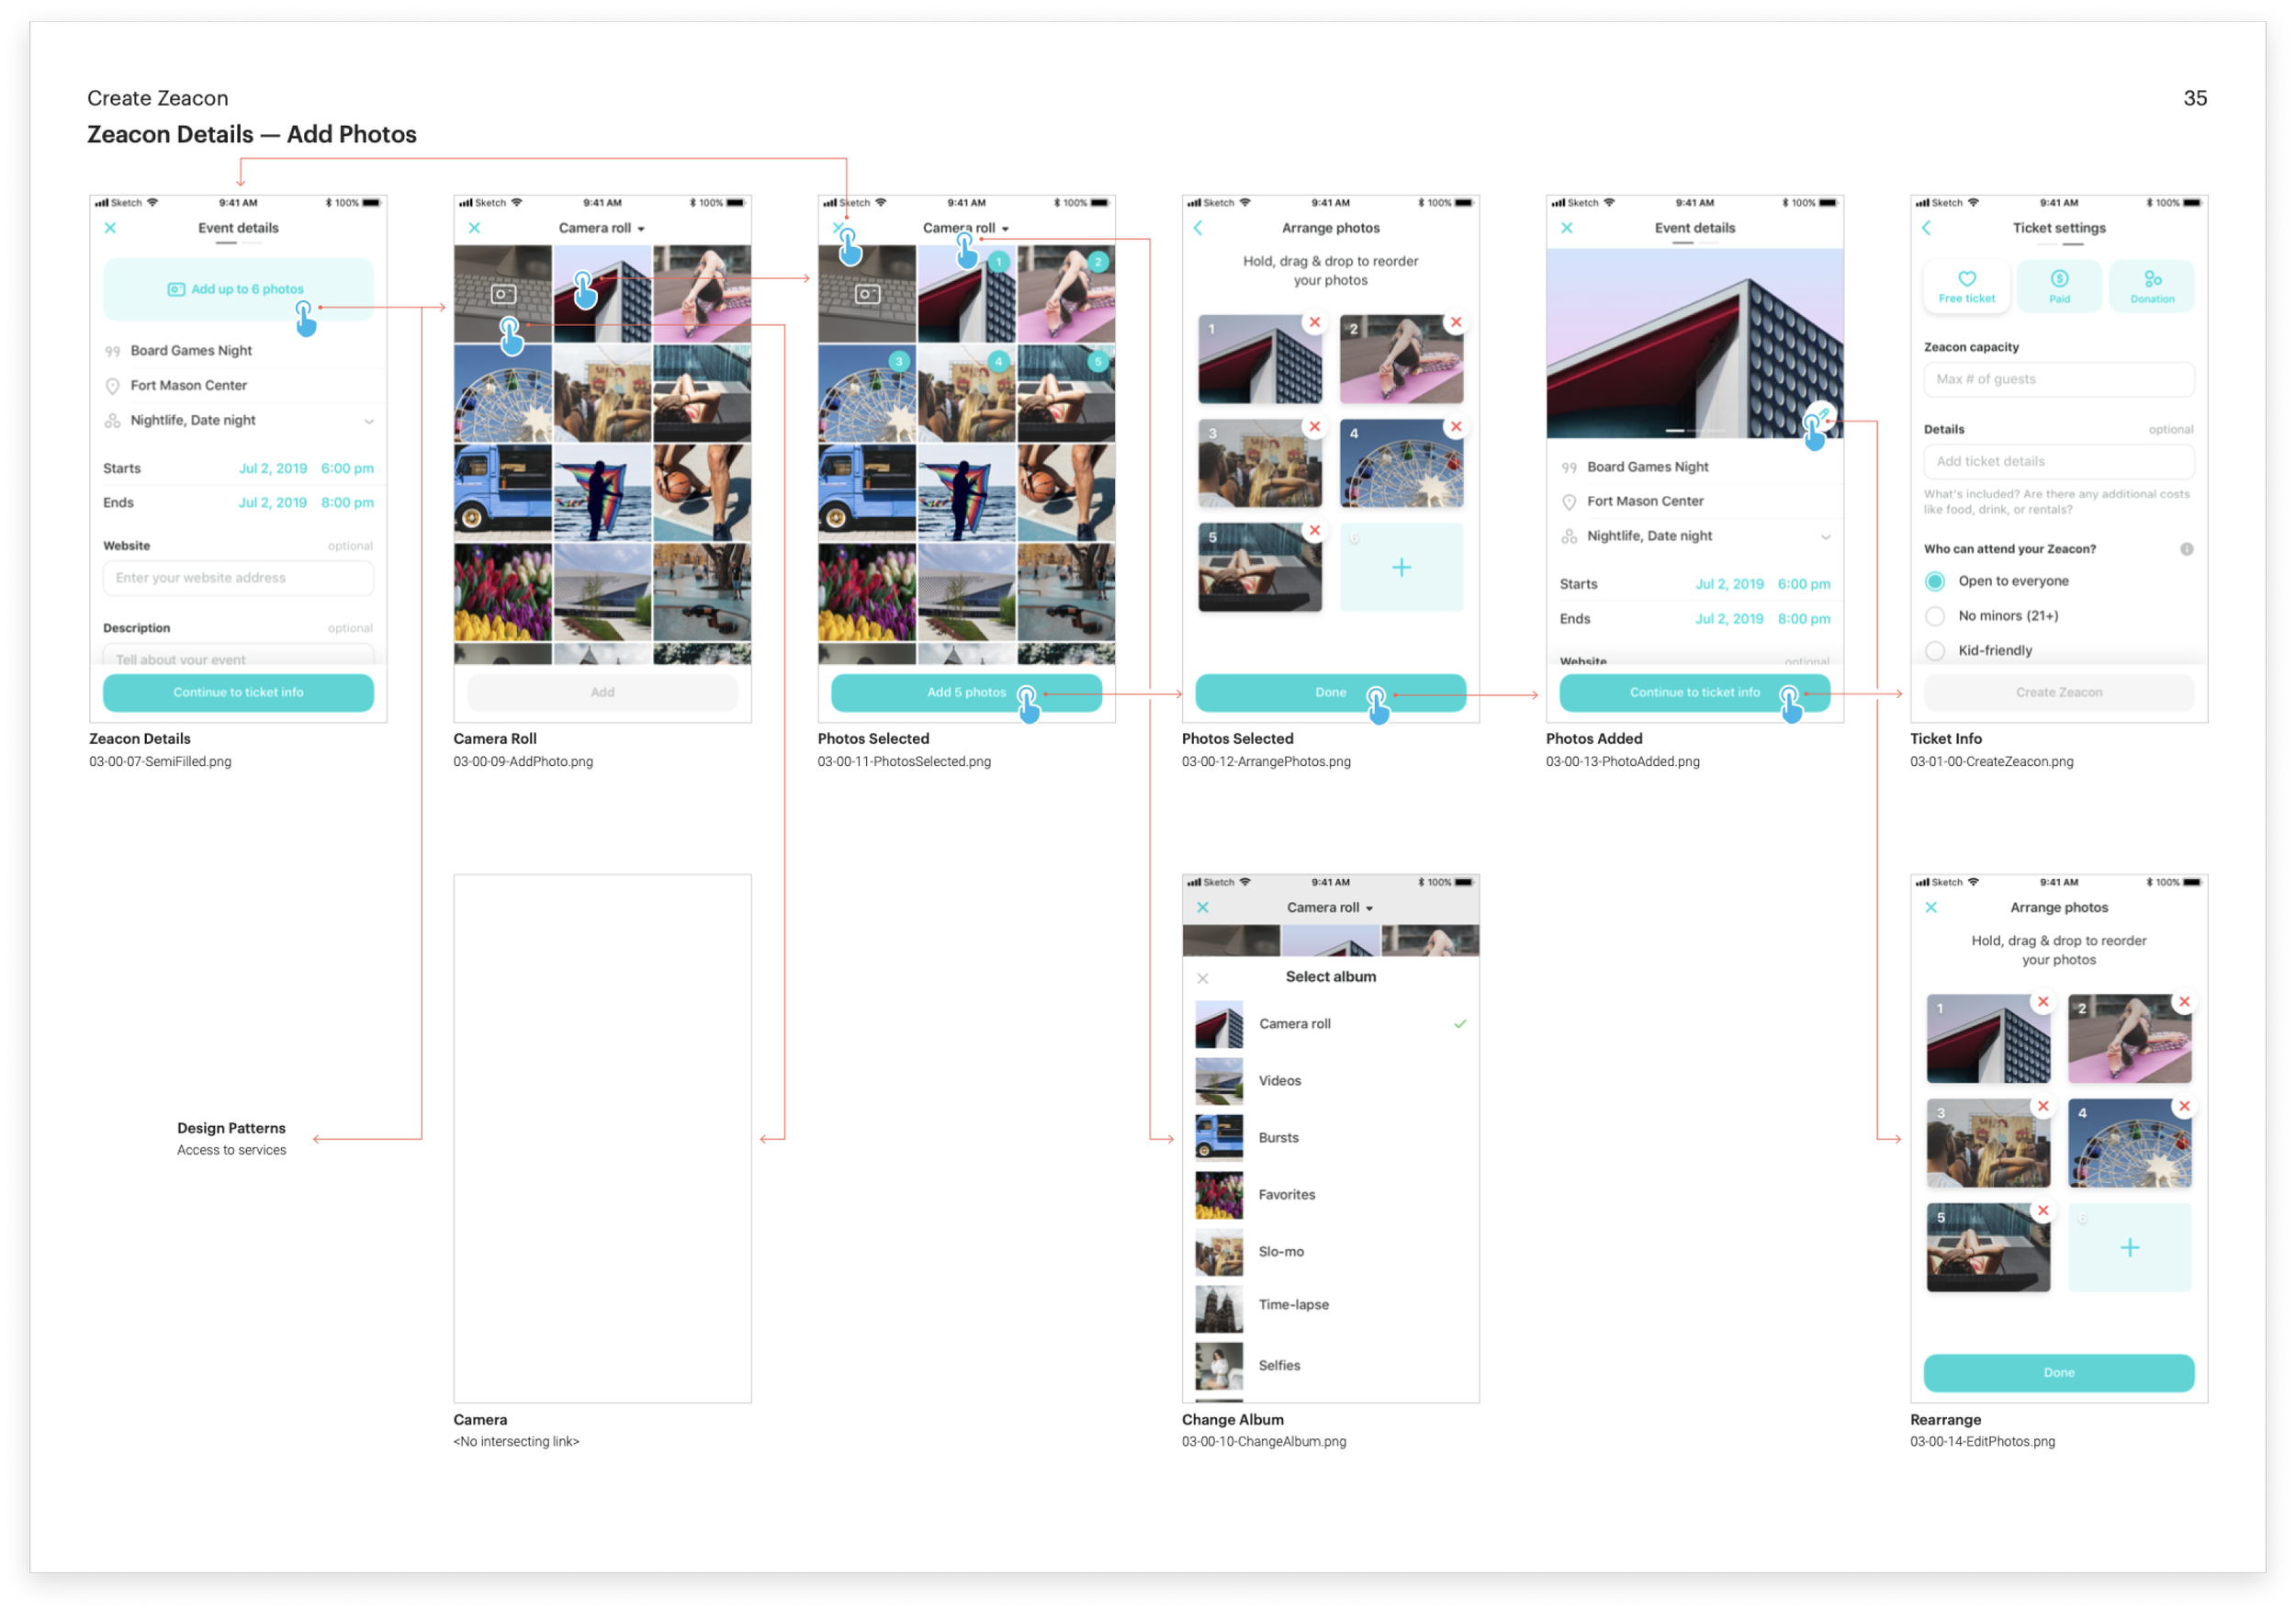Click the info icon beside Who can attend

2186,549
